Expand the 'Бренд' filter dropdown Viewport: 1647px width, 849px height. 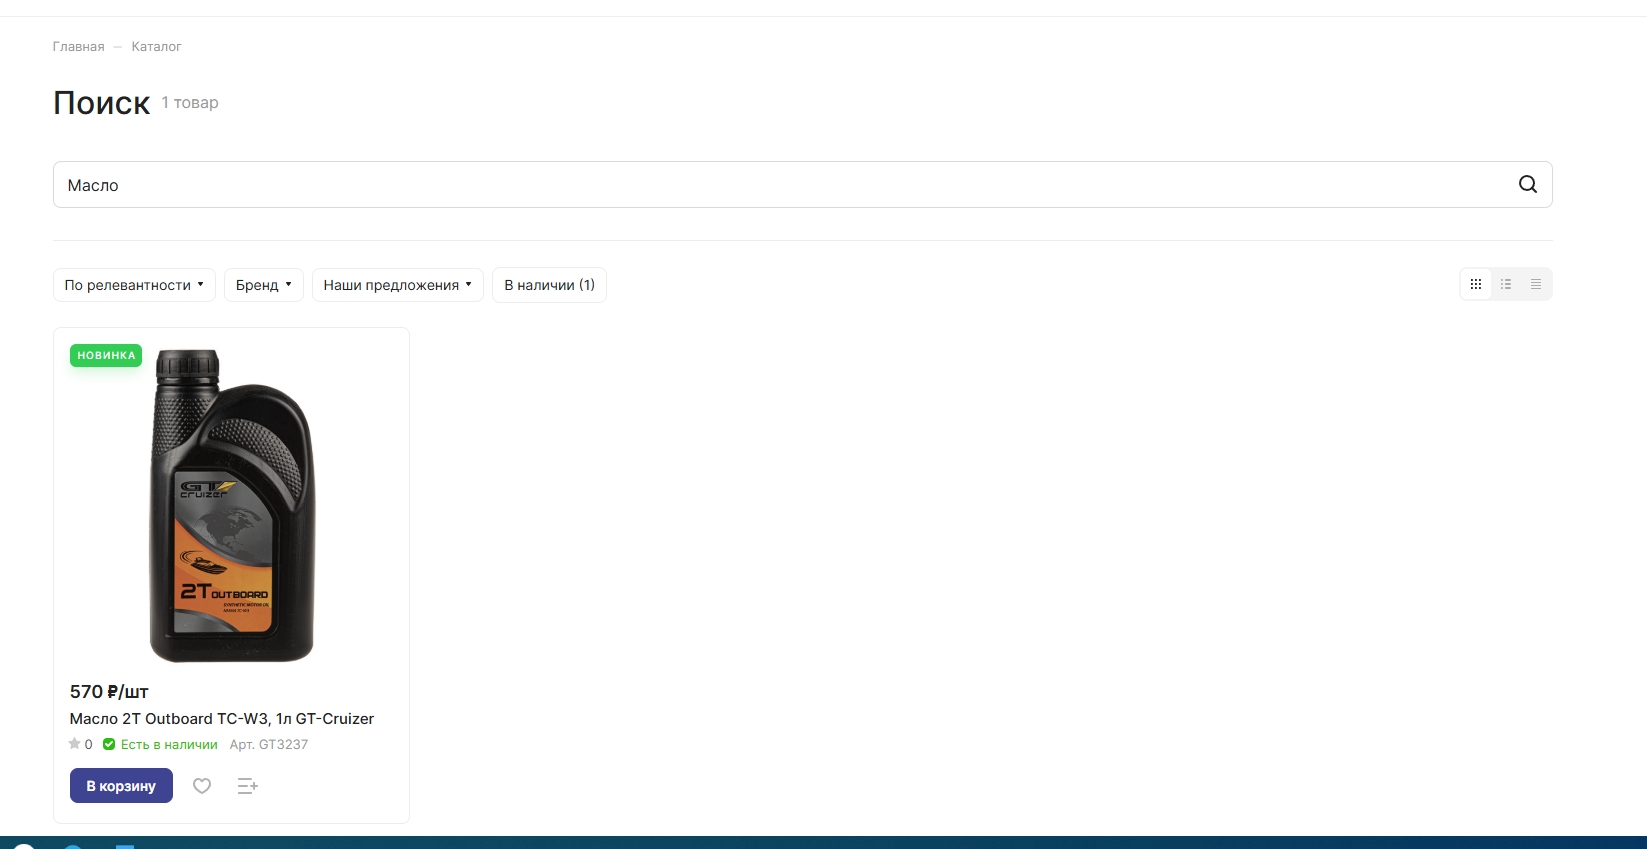[263, 285]
